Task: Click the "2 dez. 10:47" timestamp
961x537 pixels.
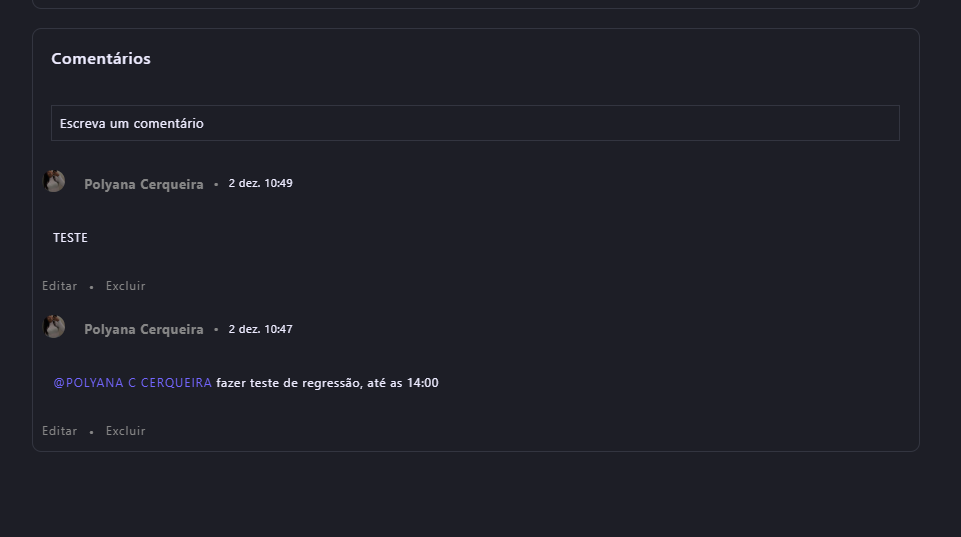Action: (260, 329)
